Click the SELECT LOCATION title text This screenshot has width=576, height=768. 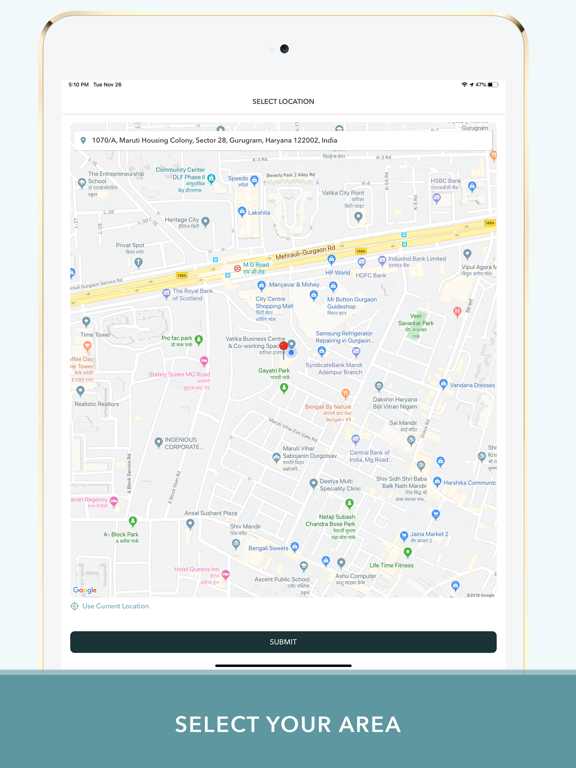point(283,101)
